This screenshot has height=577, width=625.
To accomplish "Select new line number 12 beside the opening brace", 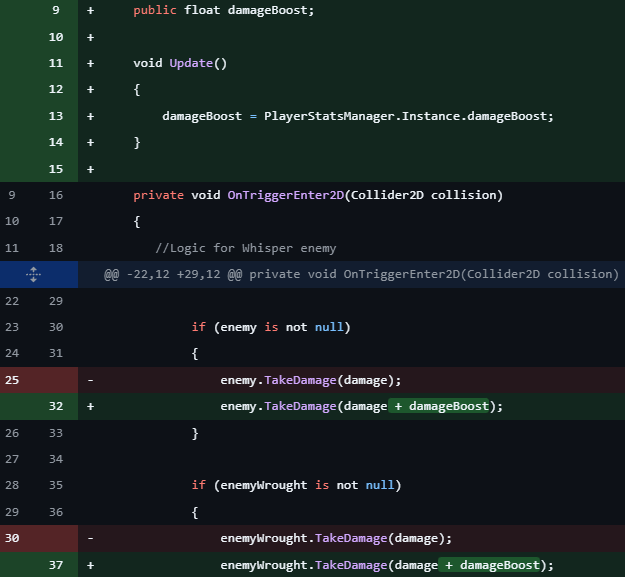I will [x=56, y=89].
